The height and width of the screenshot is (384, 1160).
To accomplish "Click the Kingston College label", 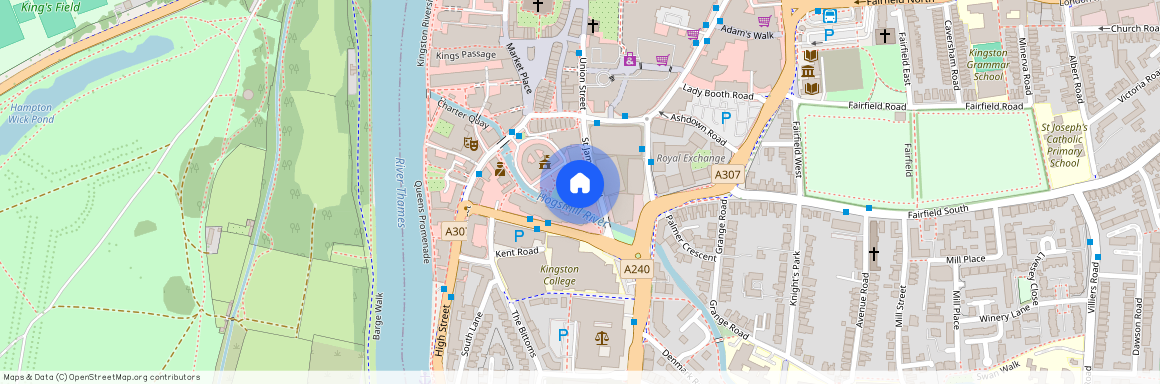I will point(559,275).
